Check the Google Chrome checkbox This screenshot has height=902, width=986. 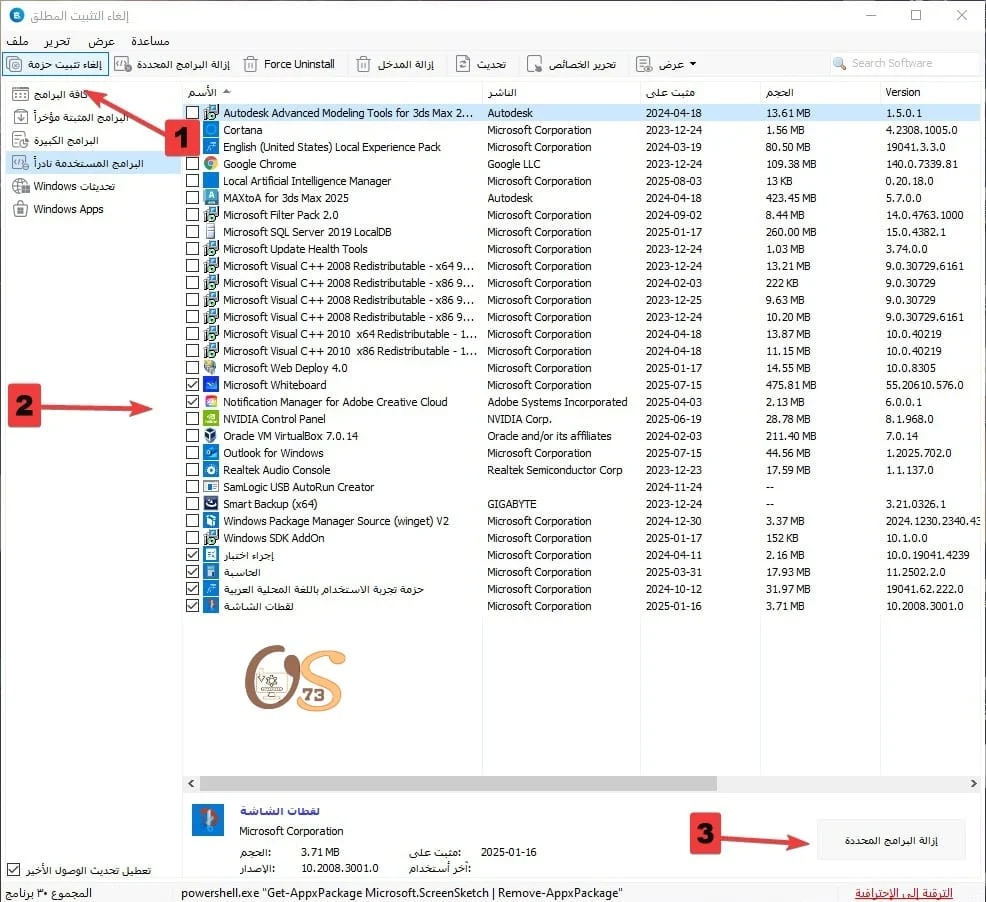click(192, 164)
